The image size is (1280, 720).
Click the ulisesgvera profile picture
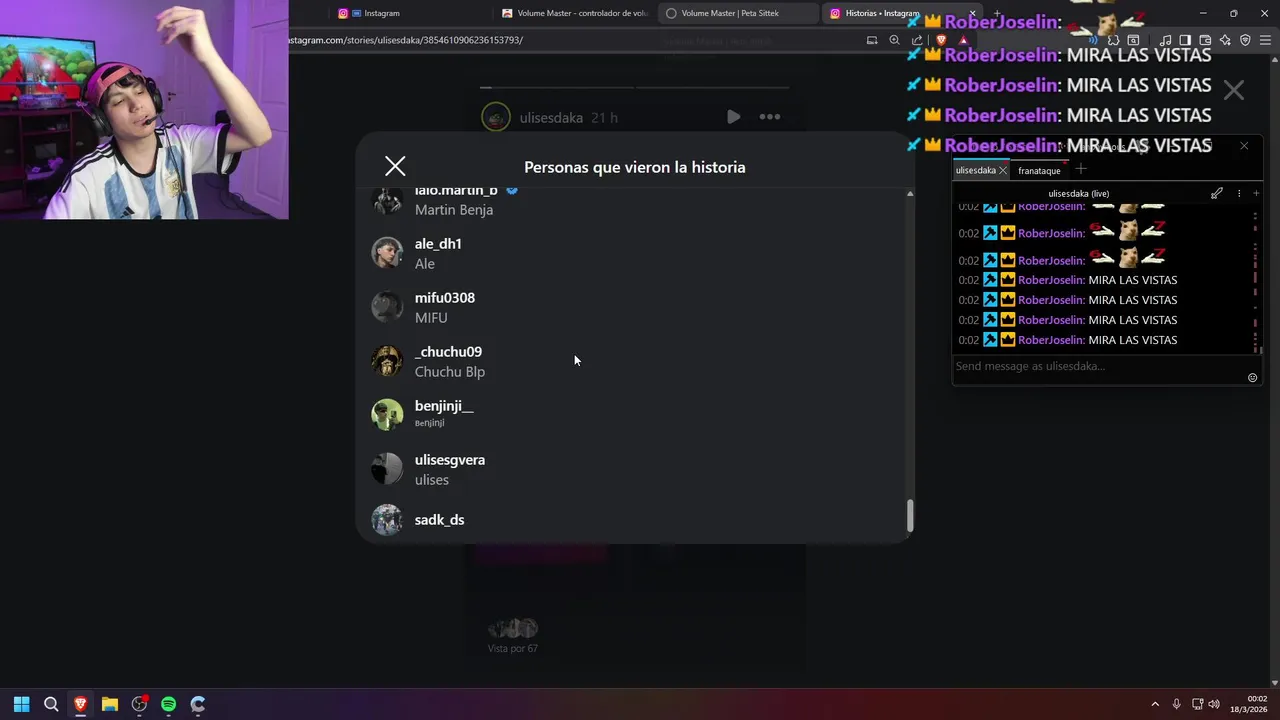click(387, 469)
